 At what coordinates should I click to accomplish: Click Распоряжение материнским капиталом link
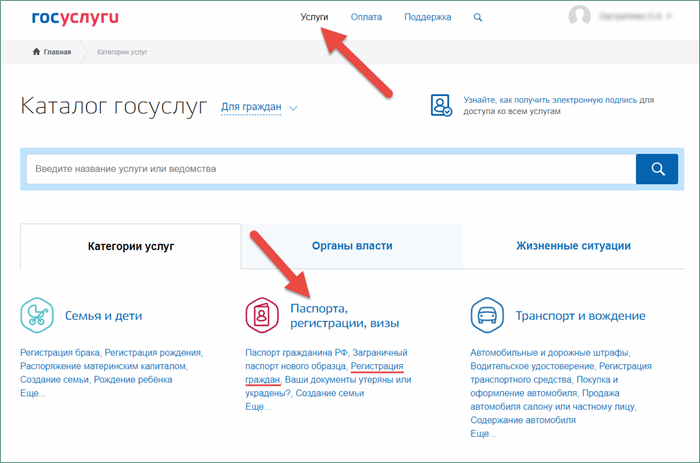click(x=103, y=366)
